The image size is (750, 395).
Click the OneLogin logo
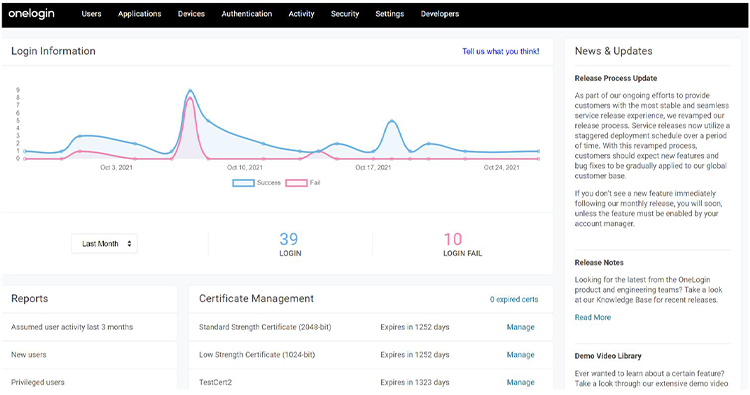[32, 14]
